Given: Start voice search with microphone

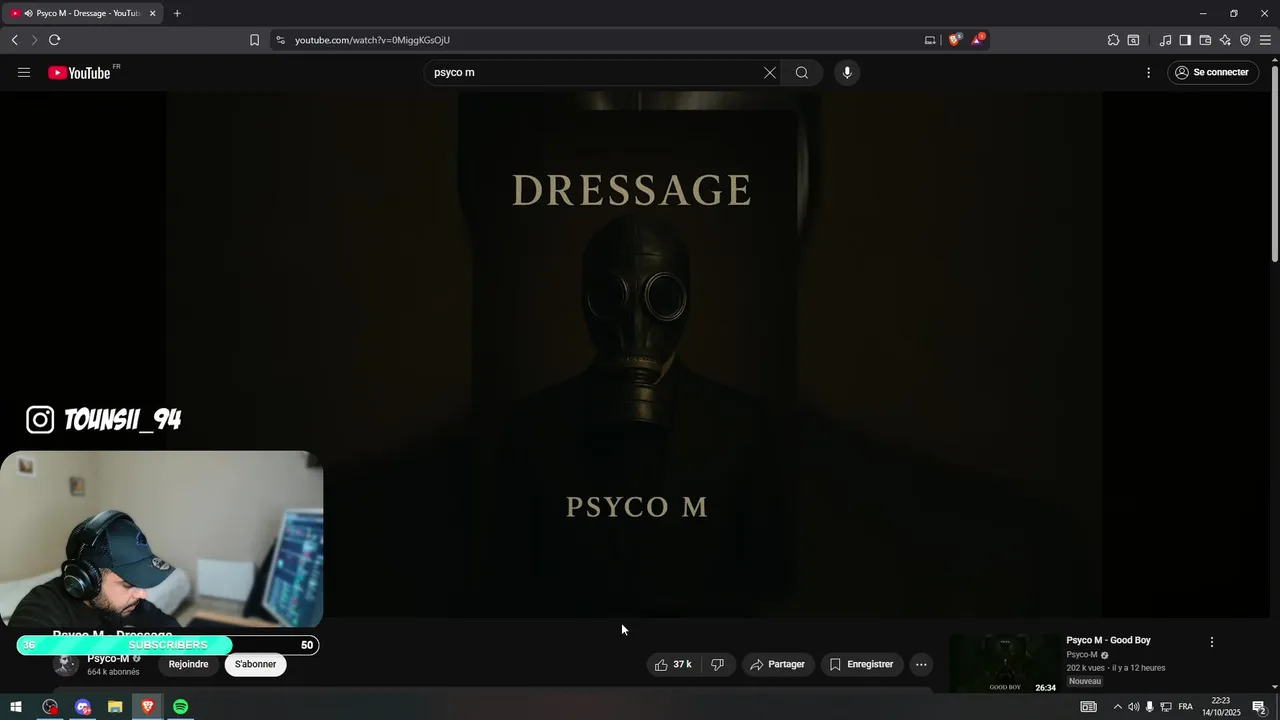Looking at the screenshot, I should point(847,72).
